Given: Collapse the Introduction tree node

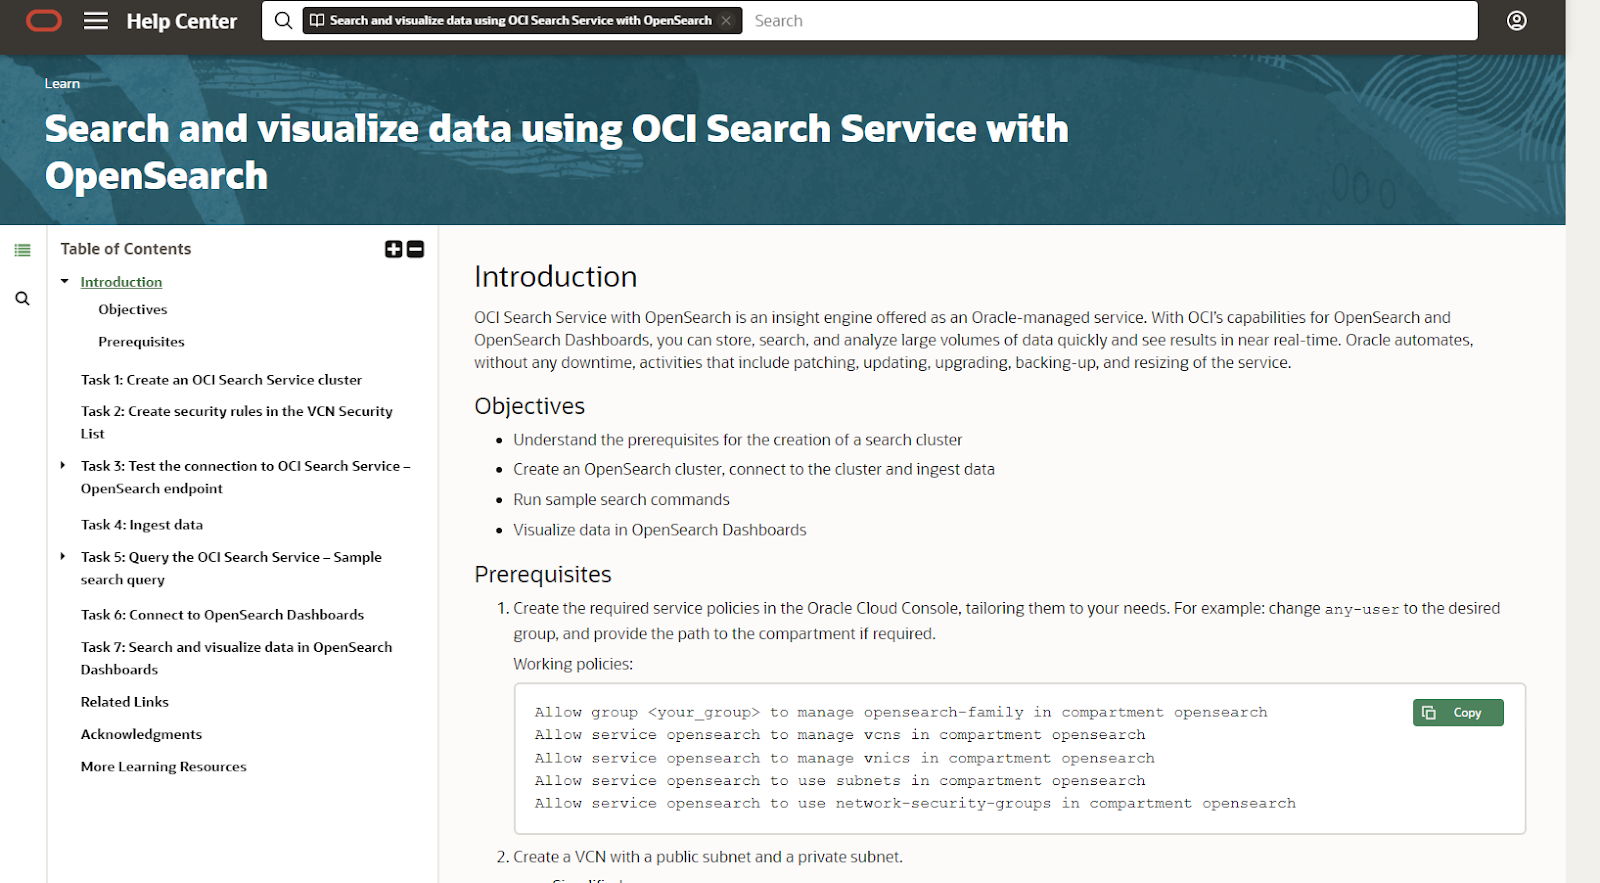Looking at the screenshot, I should pyautogui.click(x=64, y=282).
